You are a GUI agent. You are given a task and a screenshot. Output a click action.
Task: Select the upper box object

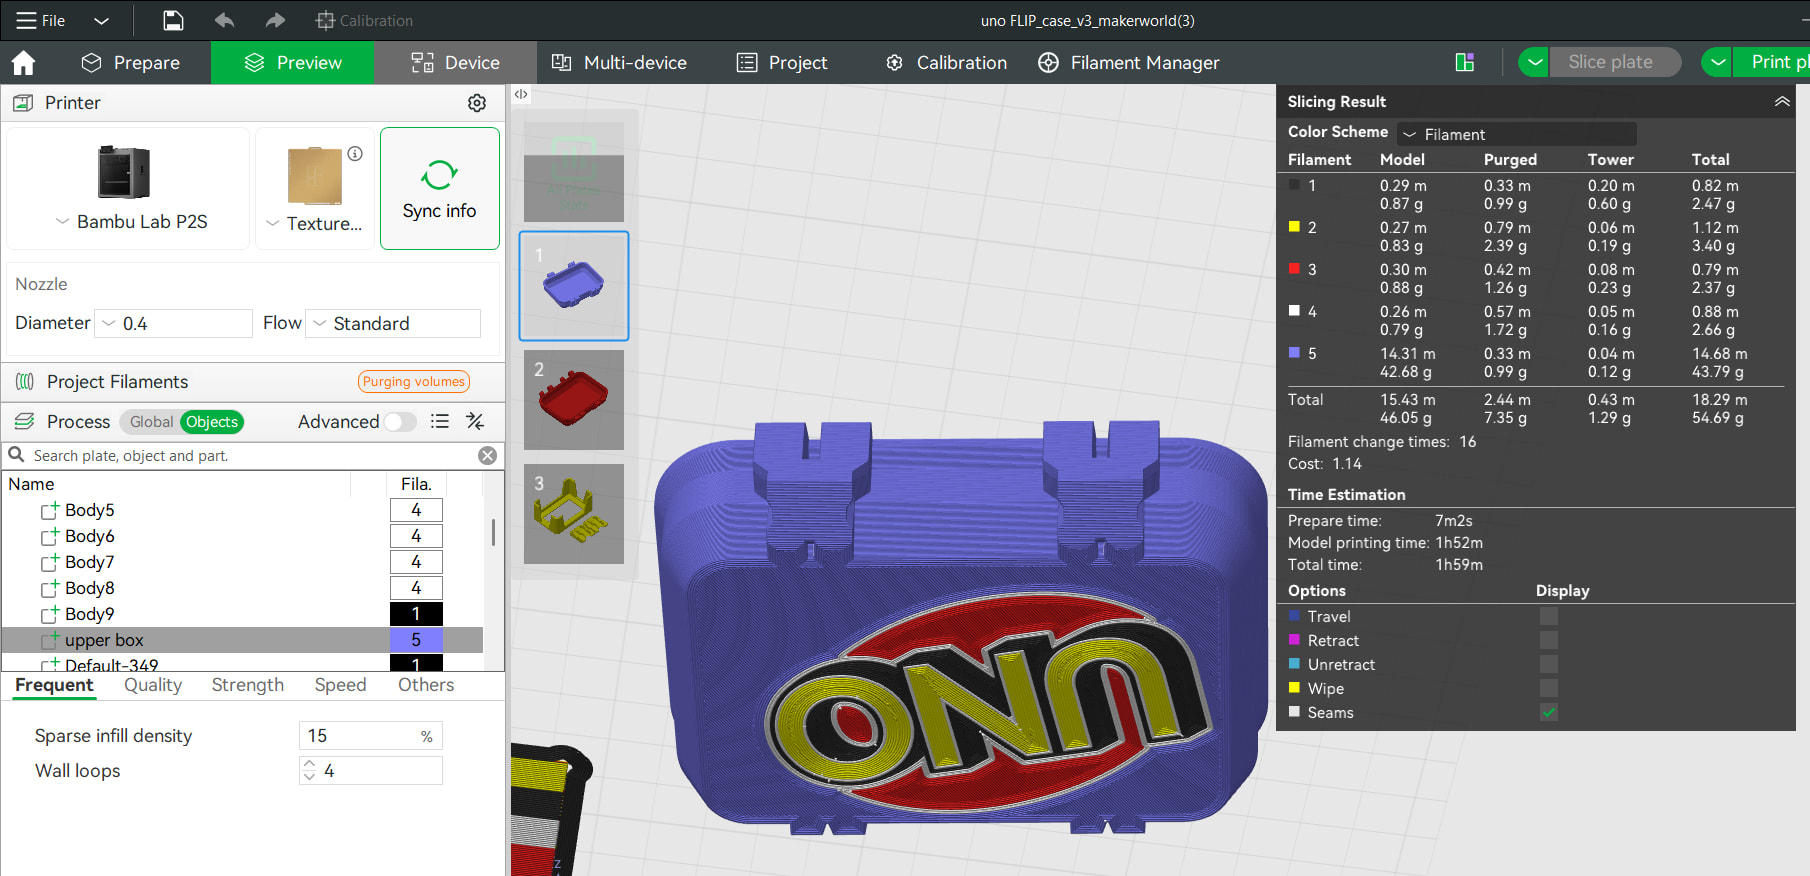point(104,640)
